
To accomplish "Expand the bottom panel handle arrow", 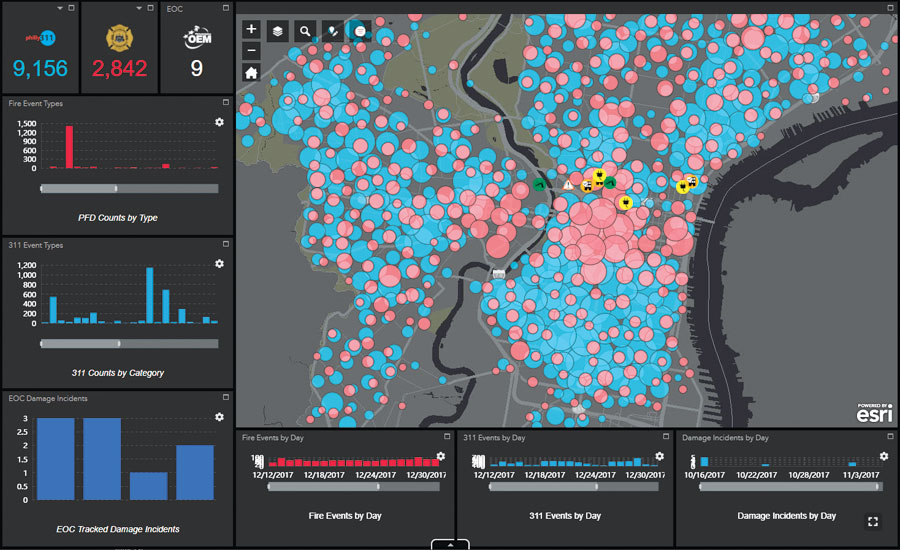I will 450,544.
